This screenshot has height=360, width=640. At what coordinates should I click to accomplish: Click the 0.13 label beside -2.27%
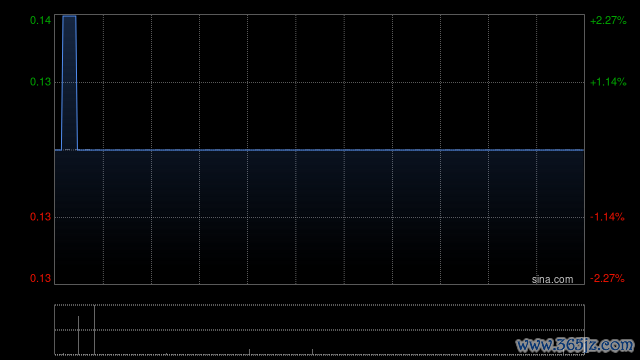point(40,278)
